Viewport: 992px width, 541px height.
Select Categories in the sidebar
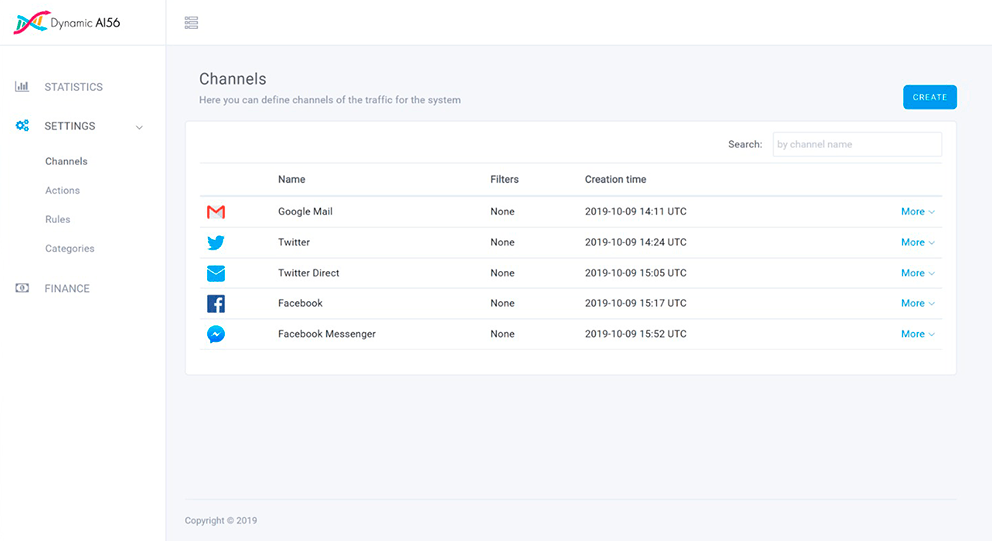[x=70, y=248]
